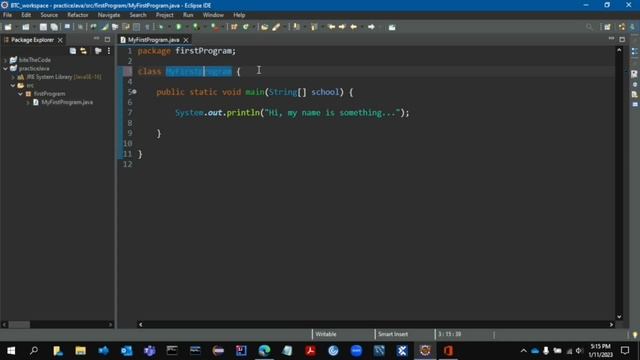
Task: Click the Save All toolbar icon
Action: pyautogui.click(x=54, y=27)
